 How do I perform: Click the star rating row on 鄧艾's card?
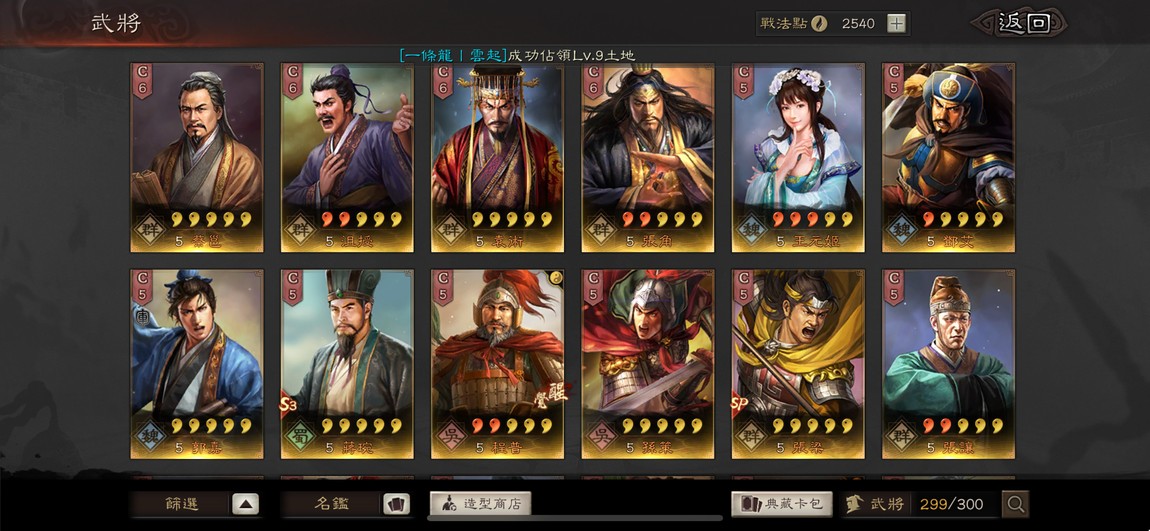pyautogui.click(x=962, y=219)
